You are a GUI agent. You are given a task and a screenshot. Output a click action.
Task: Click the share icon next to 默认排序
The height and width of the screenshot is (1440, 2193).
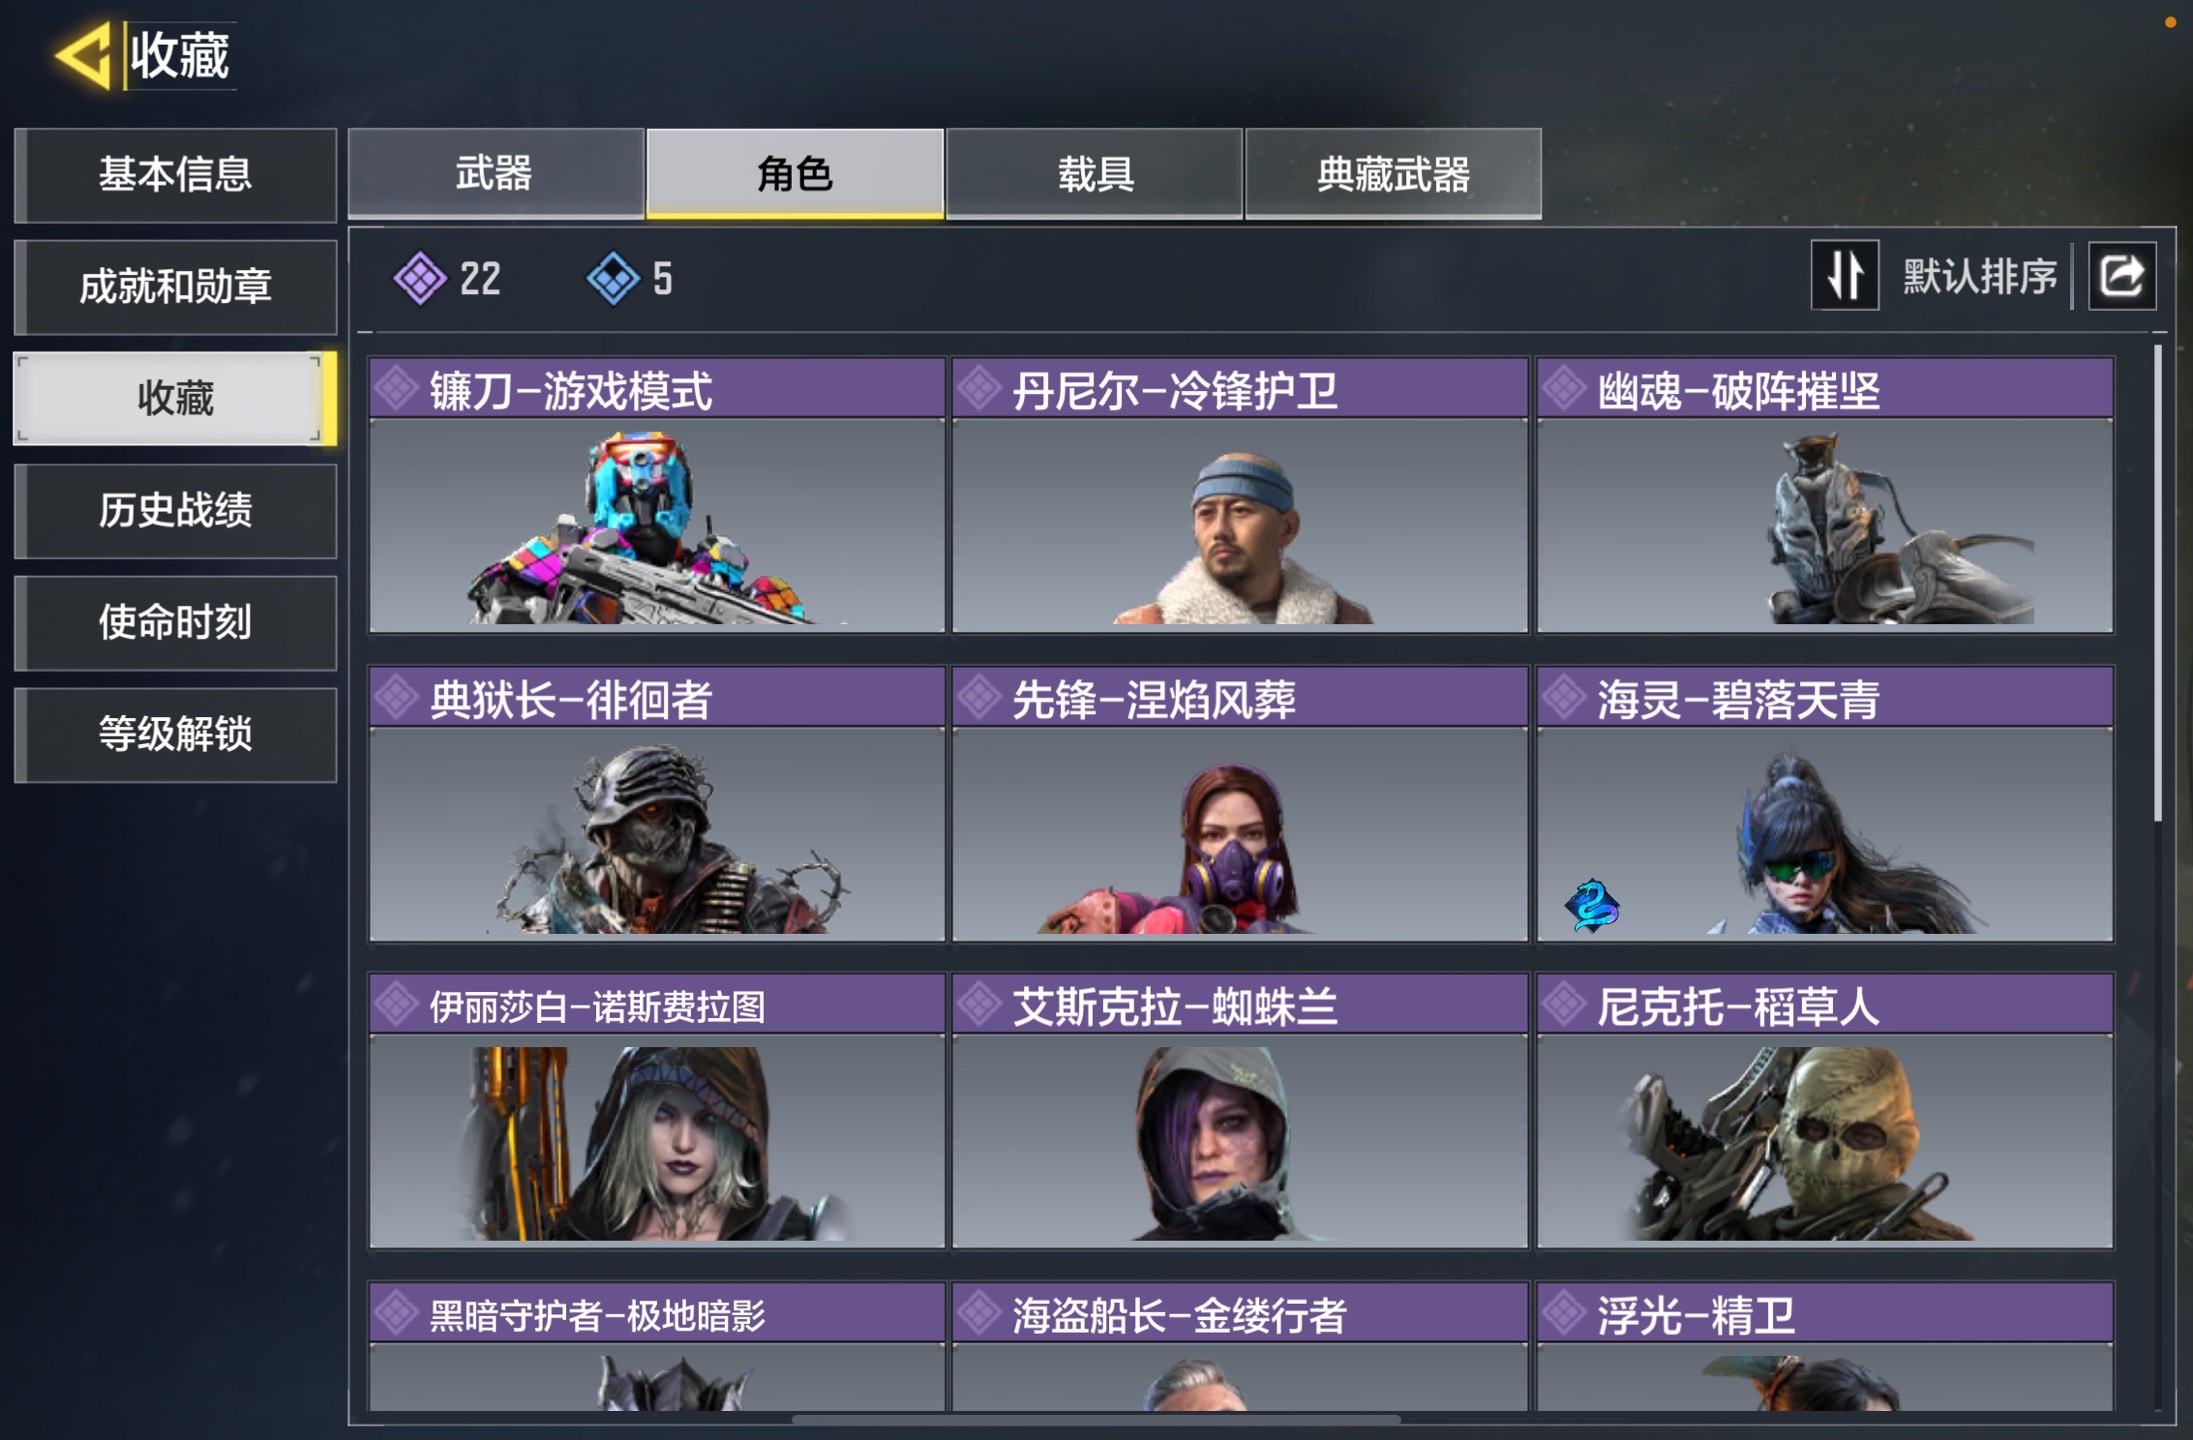click(x=2121, y=276)
